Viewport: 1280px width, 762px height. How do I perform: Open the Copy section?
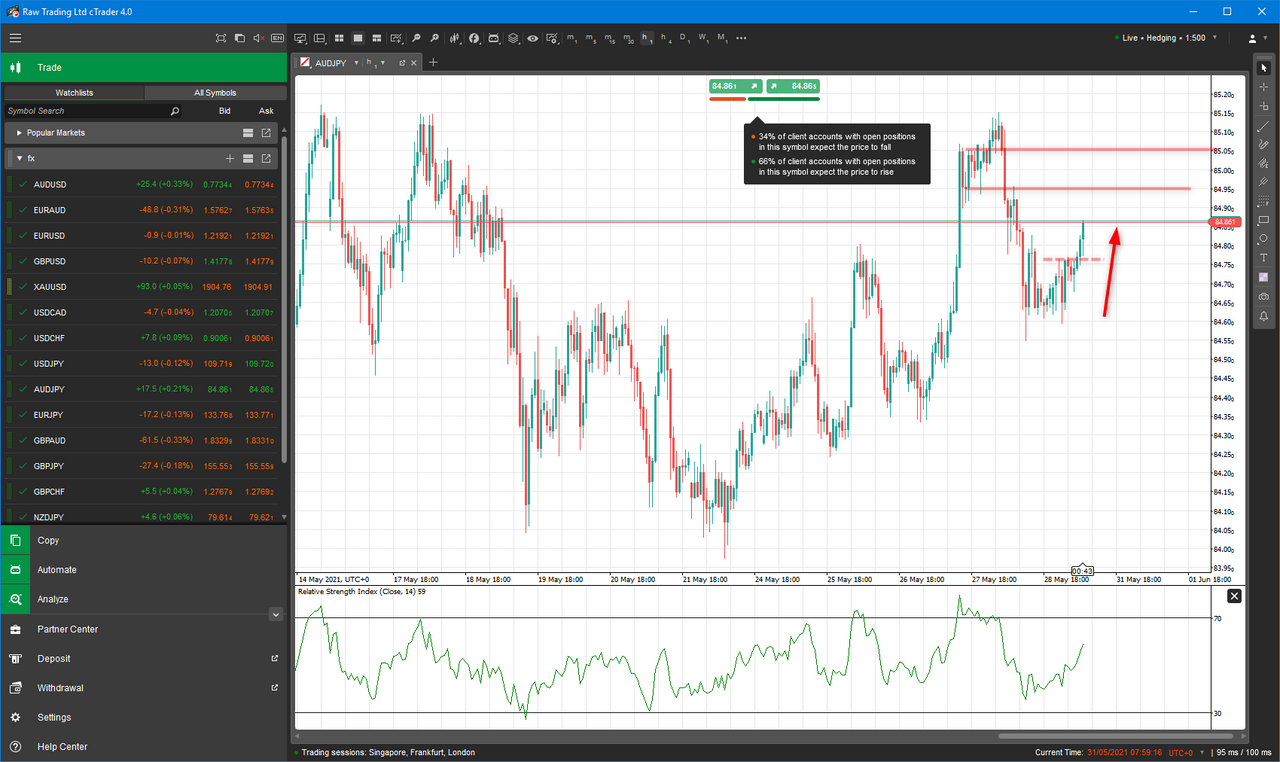click(x=144, y=540)
